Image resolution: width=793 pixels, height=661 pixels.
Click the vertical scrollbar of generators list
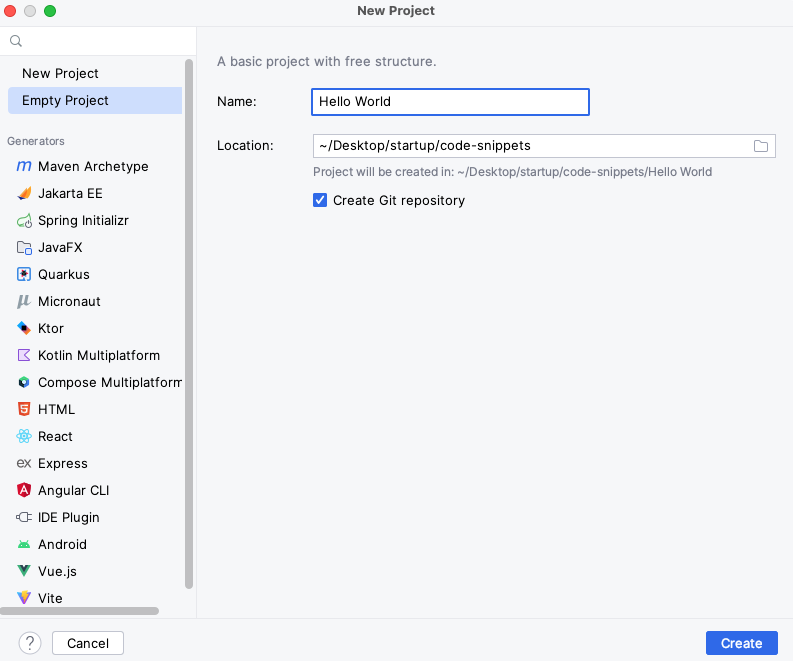189,324
